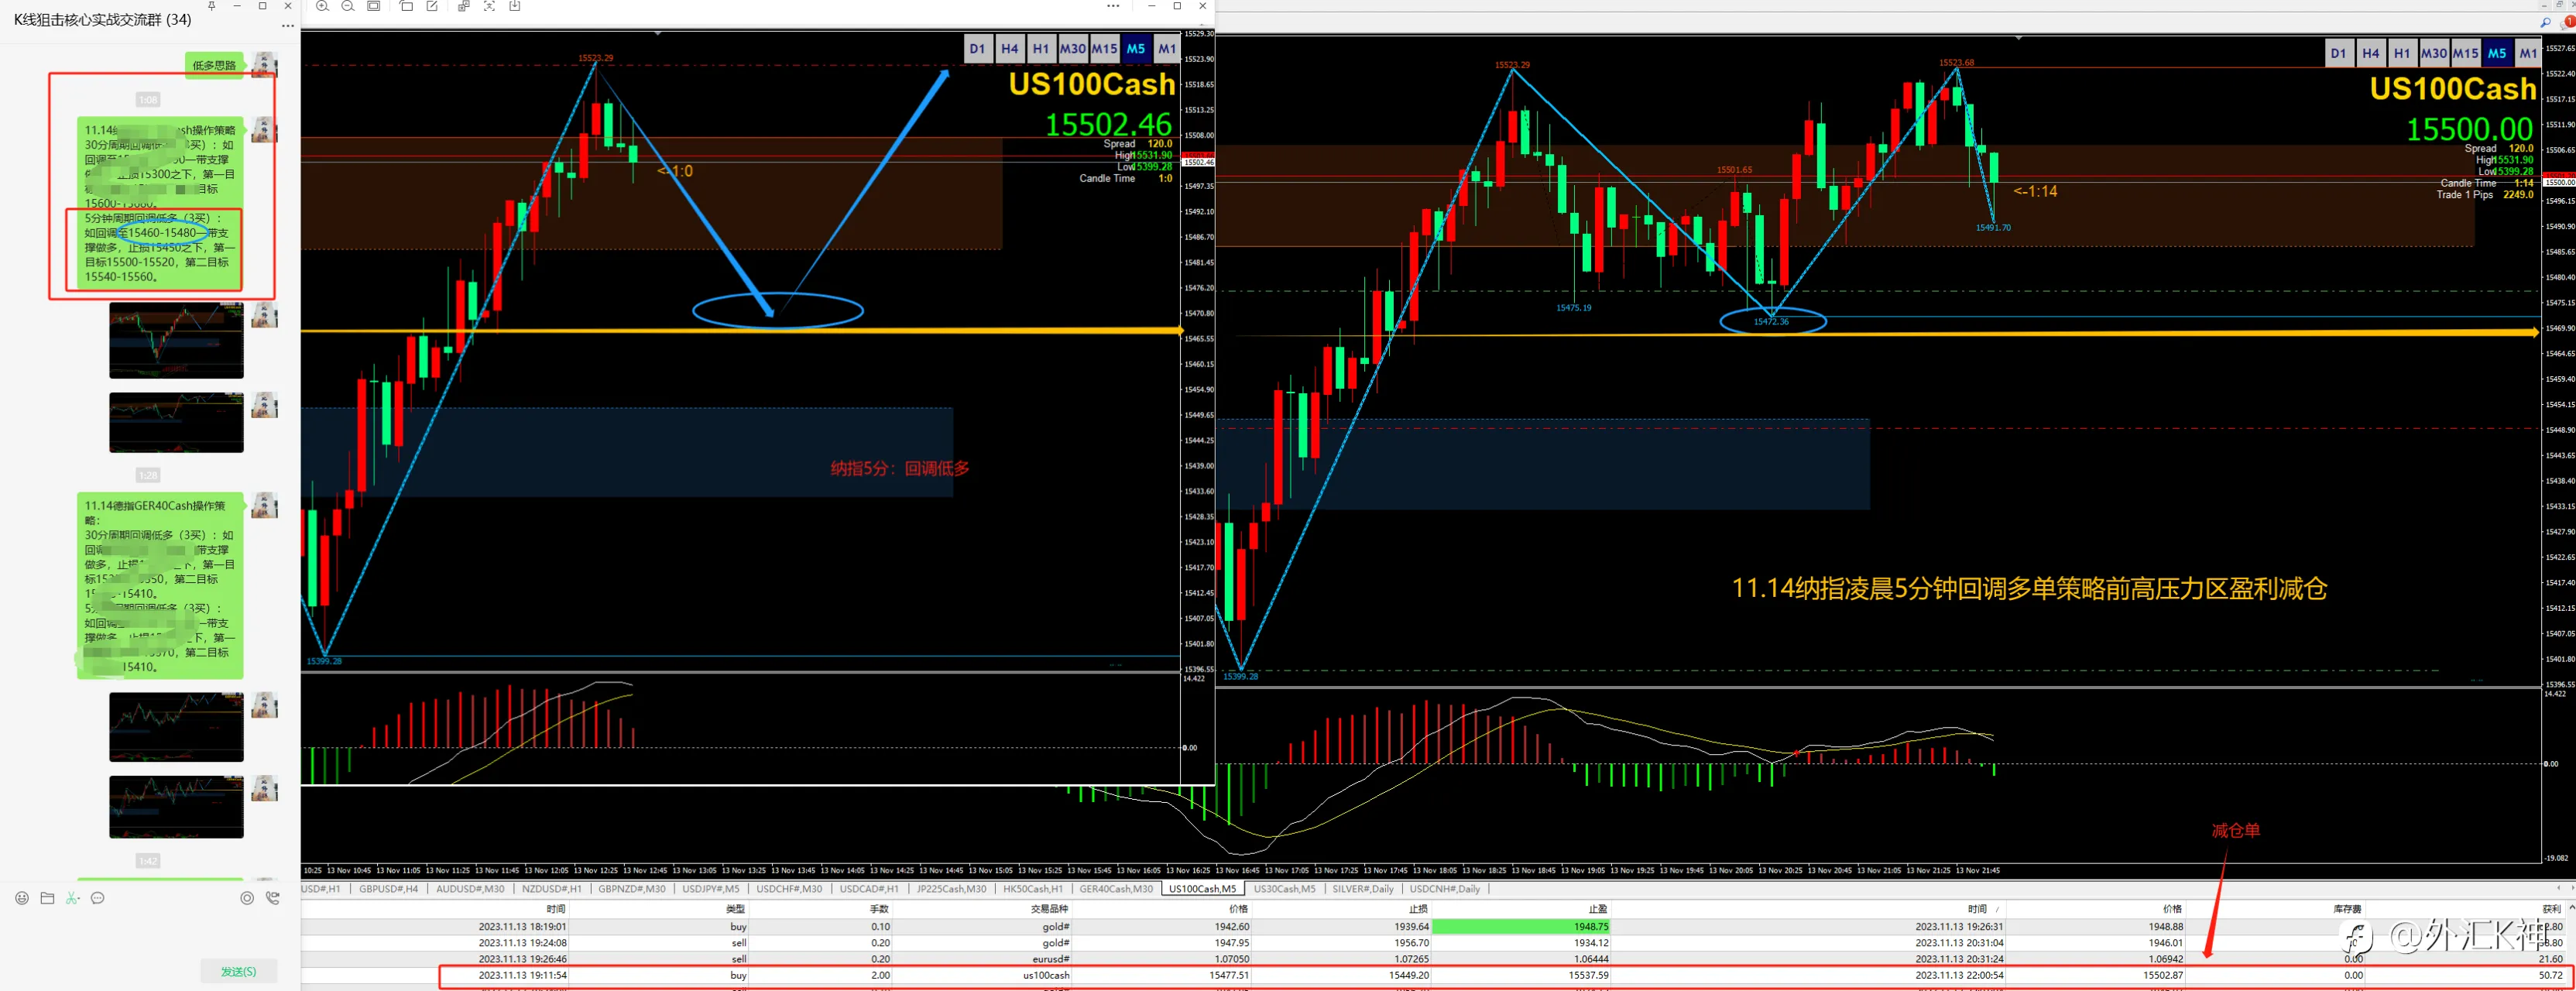Zoom in using the image viewer magnifier-plus icon
The image size is (2576, 991).
pos(322,6)
